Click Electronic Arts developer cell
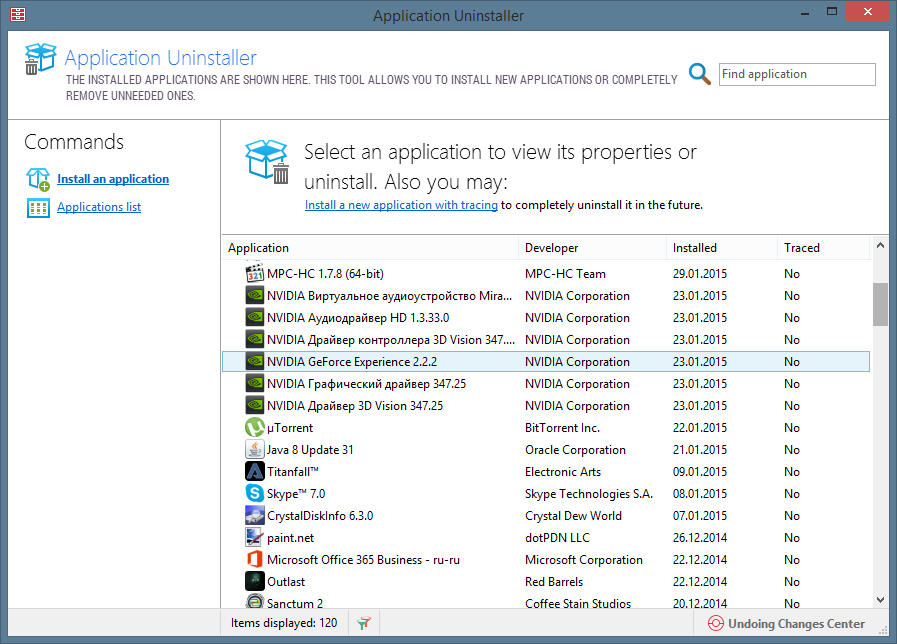The height and width of the screenshot is (644, 897). point(563,472)
